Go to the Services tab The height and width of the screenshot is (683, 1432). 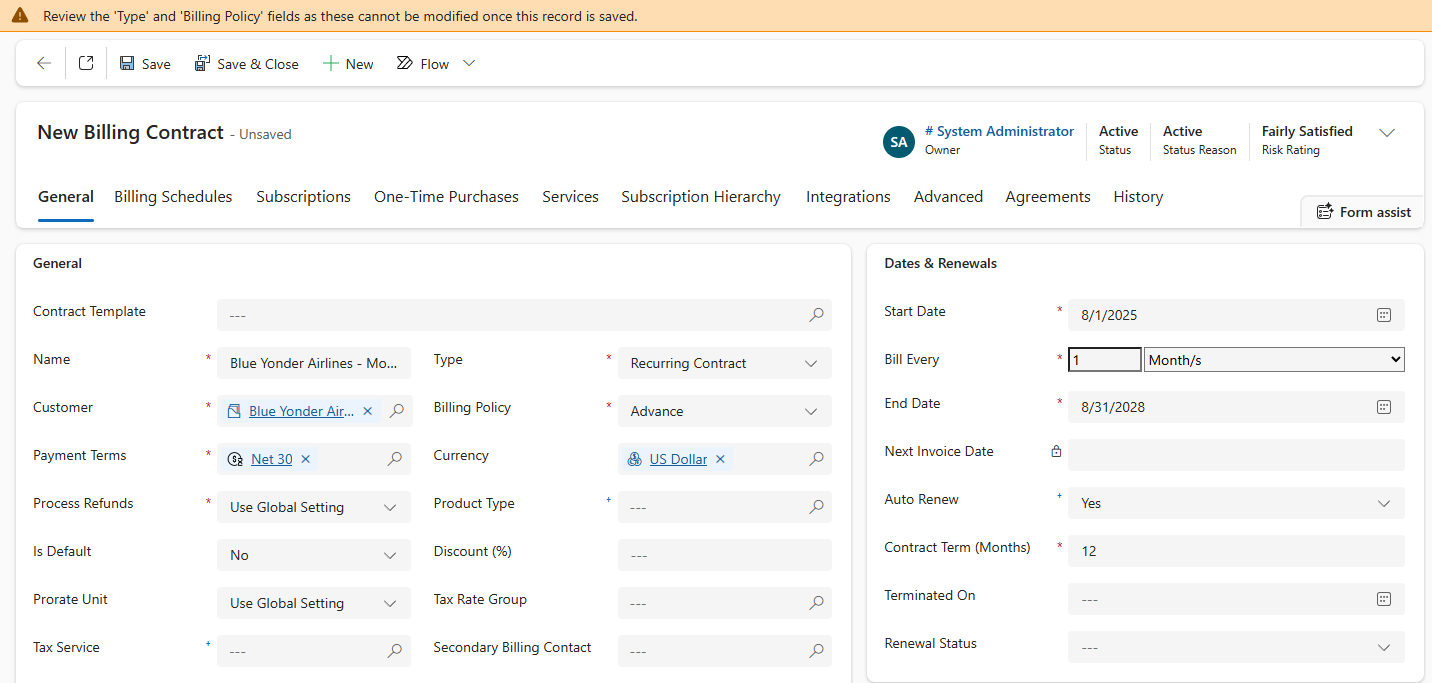pos(570,197)
